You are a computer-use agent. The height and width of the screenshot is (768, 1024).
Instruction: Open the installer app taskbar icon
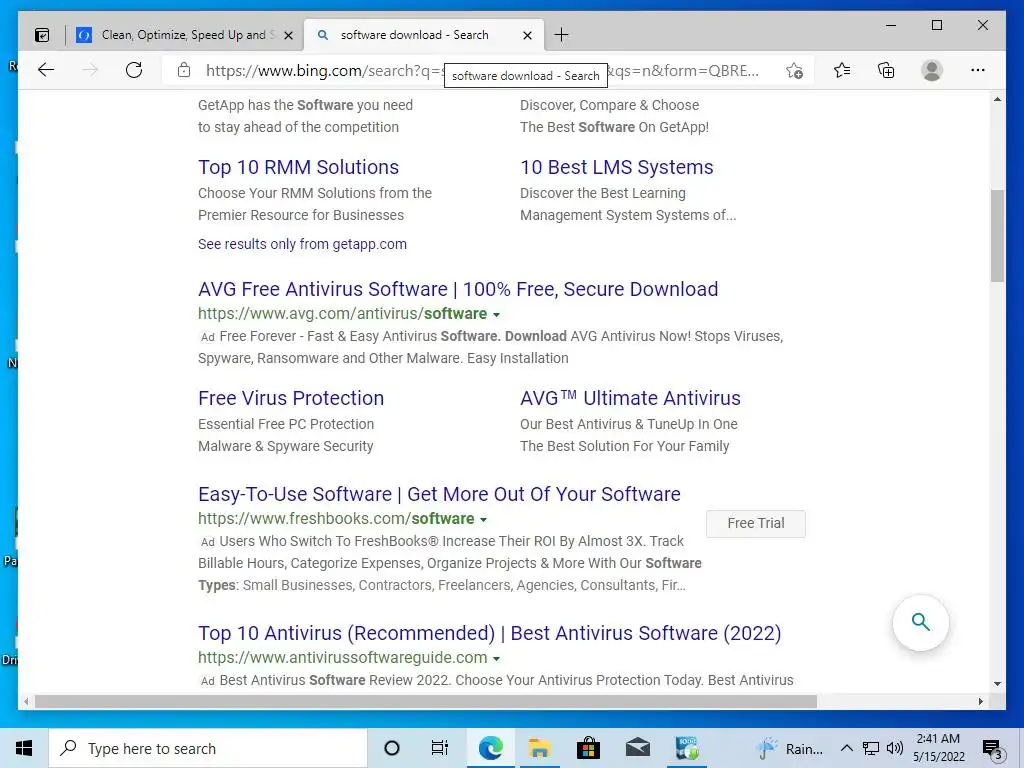point(687,748)
